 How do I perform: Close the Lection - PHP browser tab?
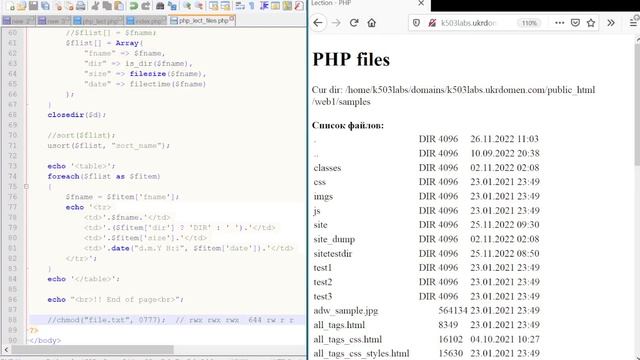[x=421, y=4]
